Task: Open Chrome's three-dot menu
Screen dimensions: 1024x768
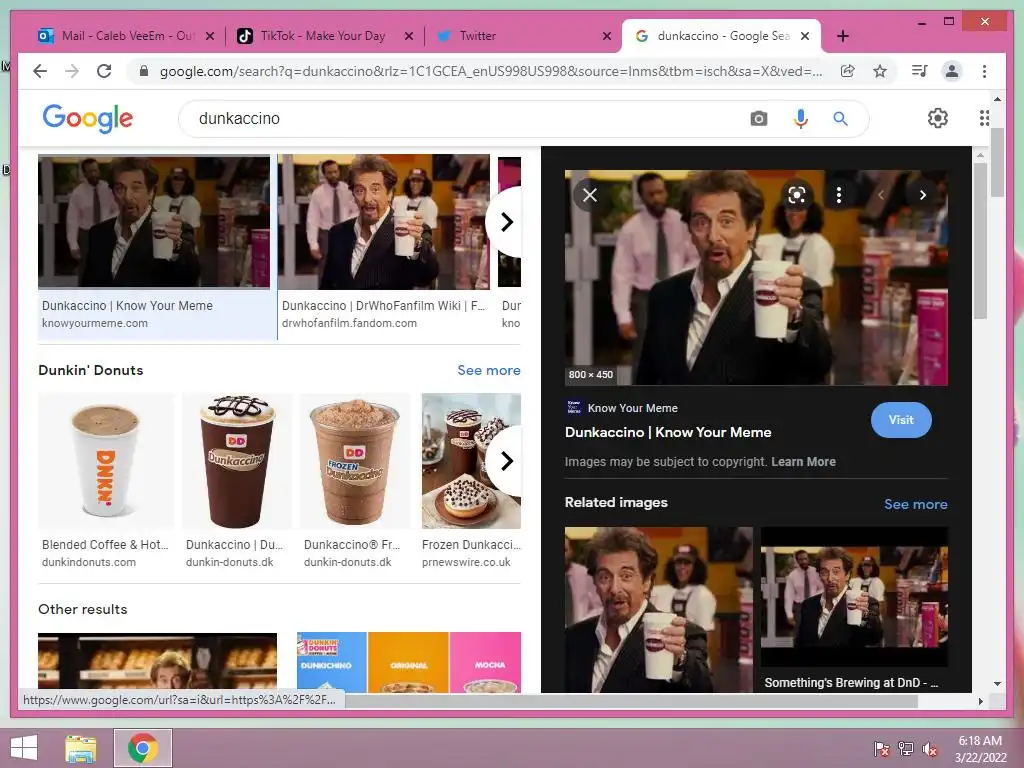Action: pyautogui.click(x=984, y=71)
